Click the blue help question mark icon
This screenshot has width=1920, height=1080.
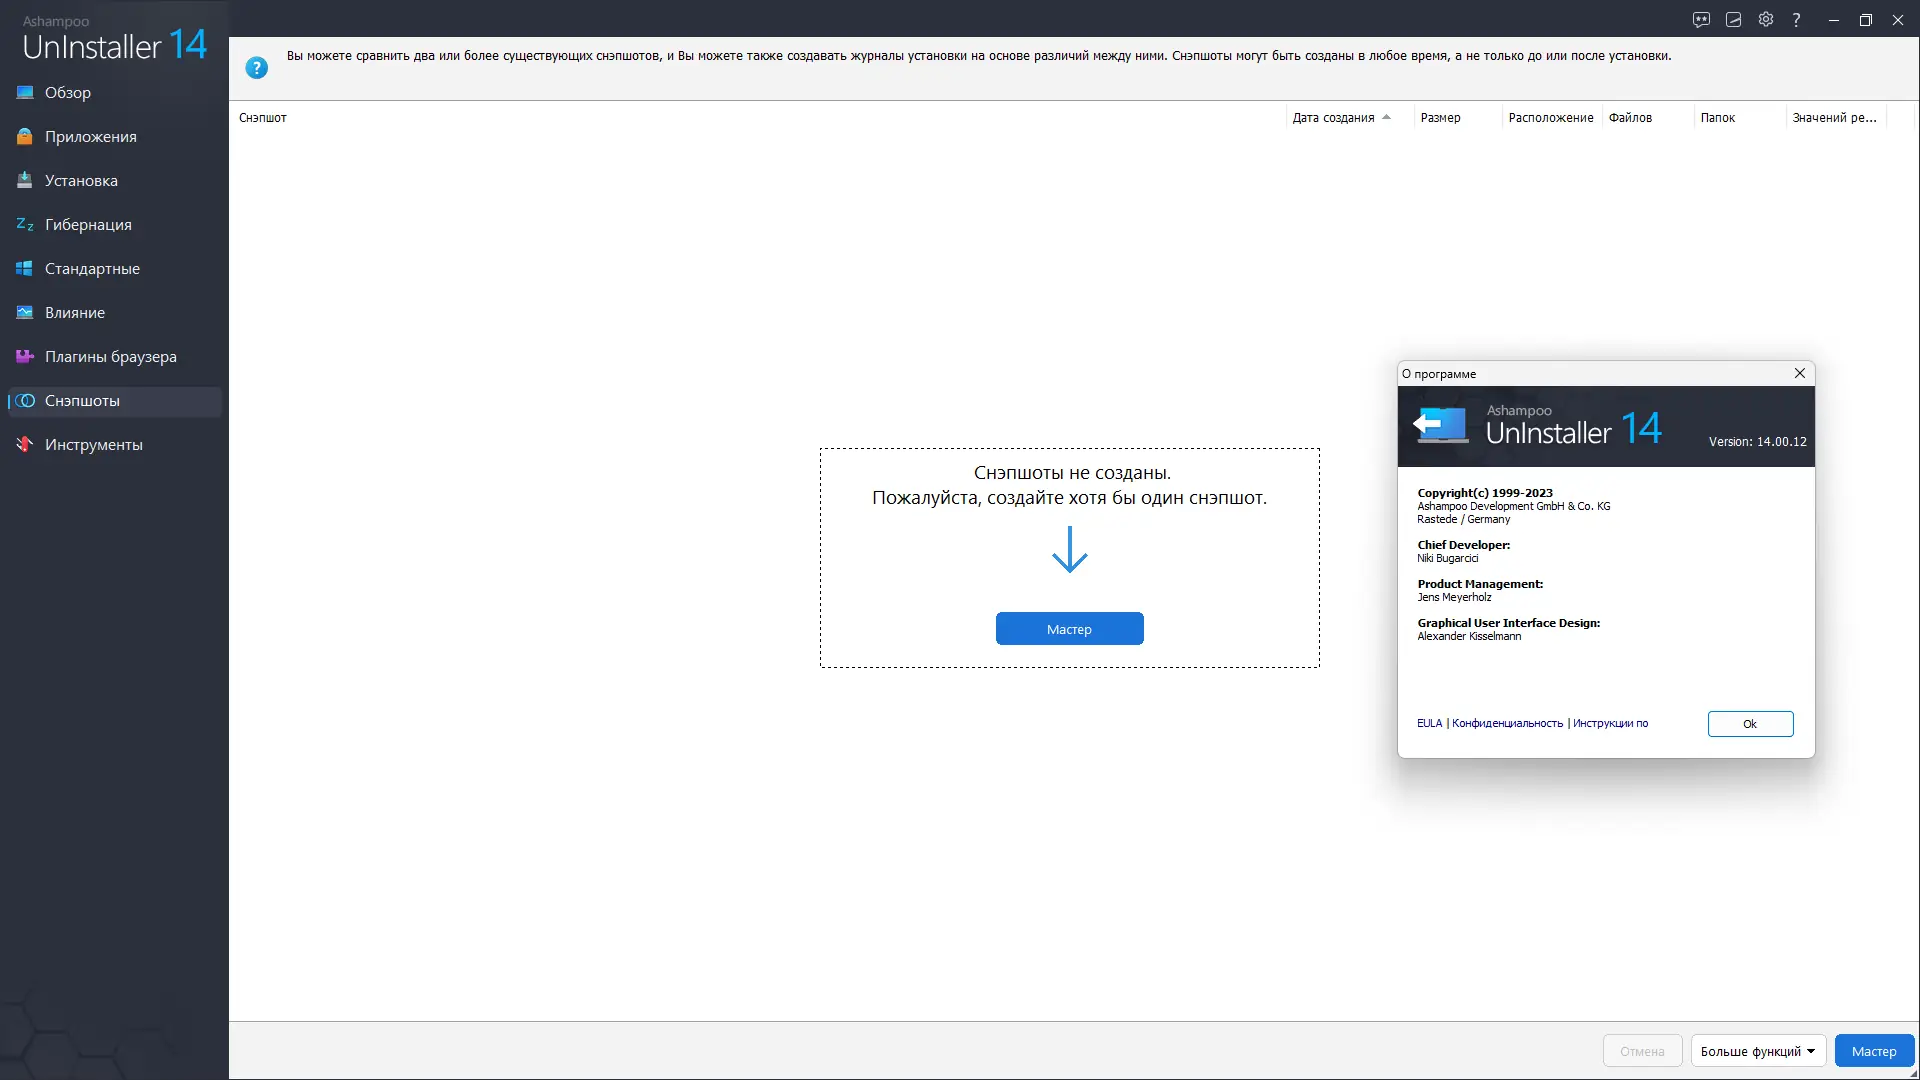256,68
